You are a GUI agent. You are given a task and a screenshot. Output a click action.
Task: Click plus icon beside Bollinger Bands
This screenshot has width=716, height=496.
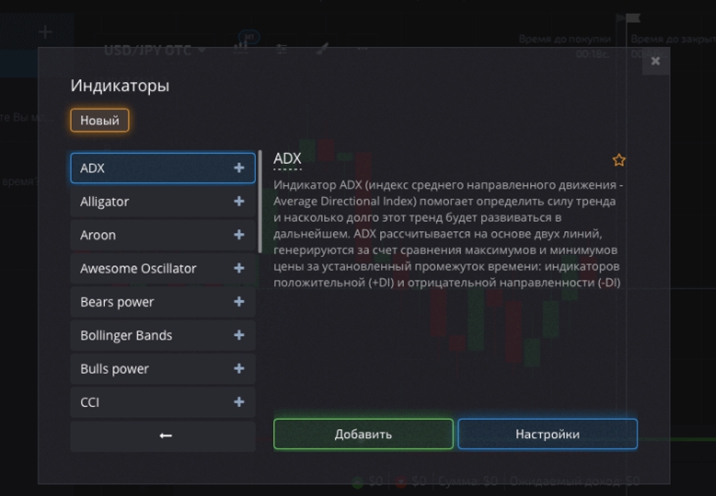tap(238, 335)
